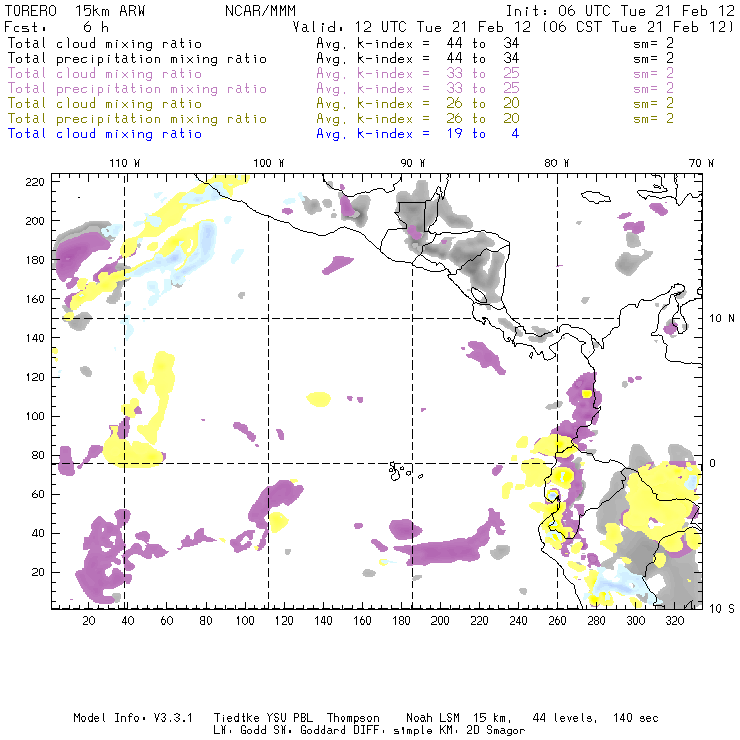Click black 'sm= 2' on the first legend row
The image size is (740, 740).
tap(653, 44)
